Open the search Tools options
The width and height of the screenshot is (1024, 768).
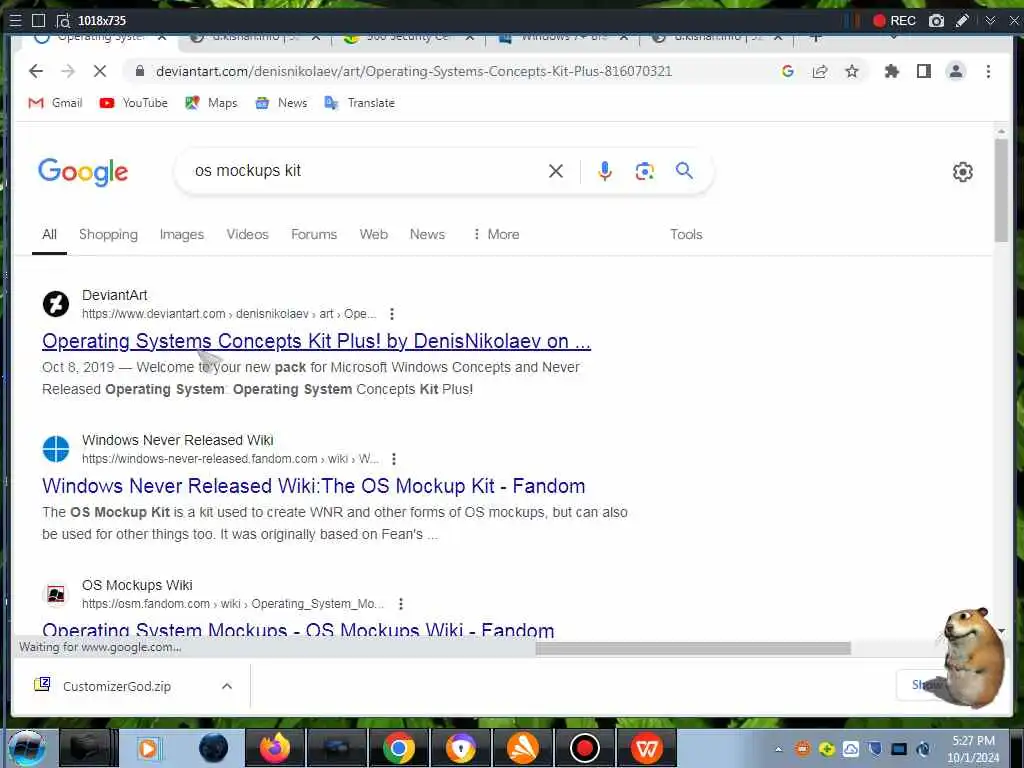point(686,234)
